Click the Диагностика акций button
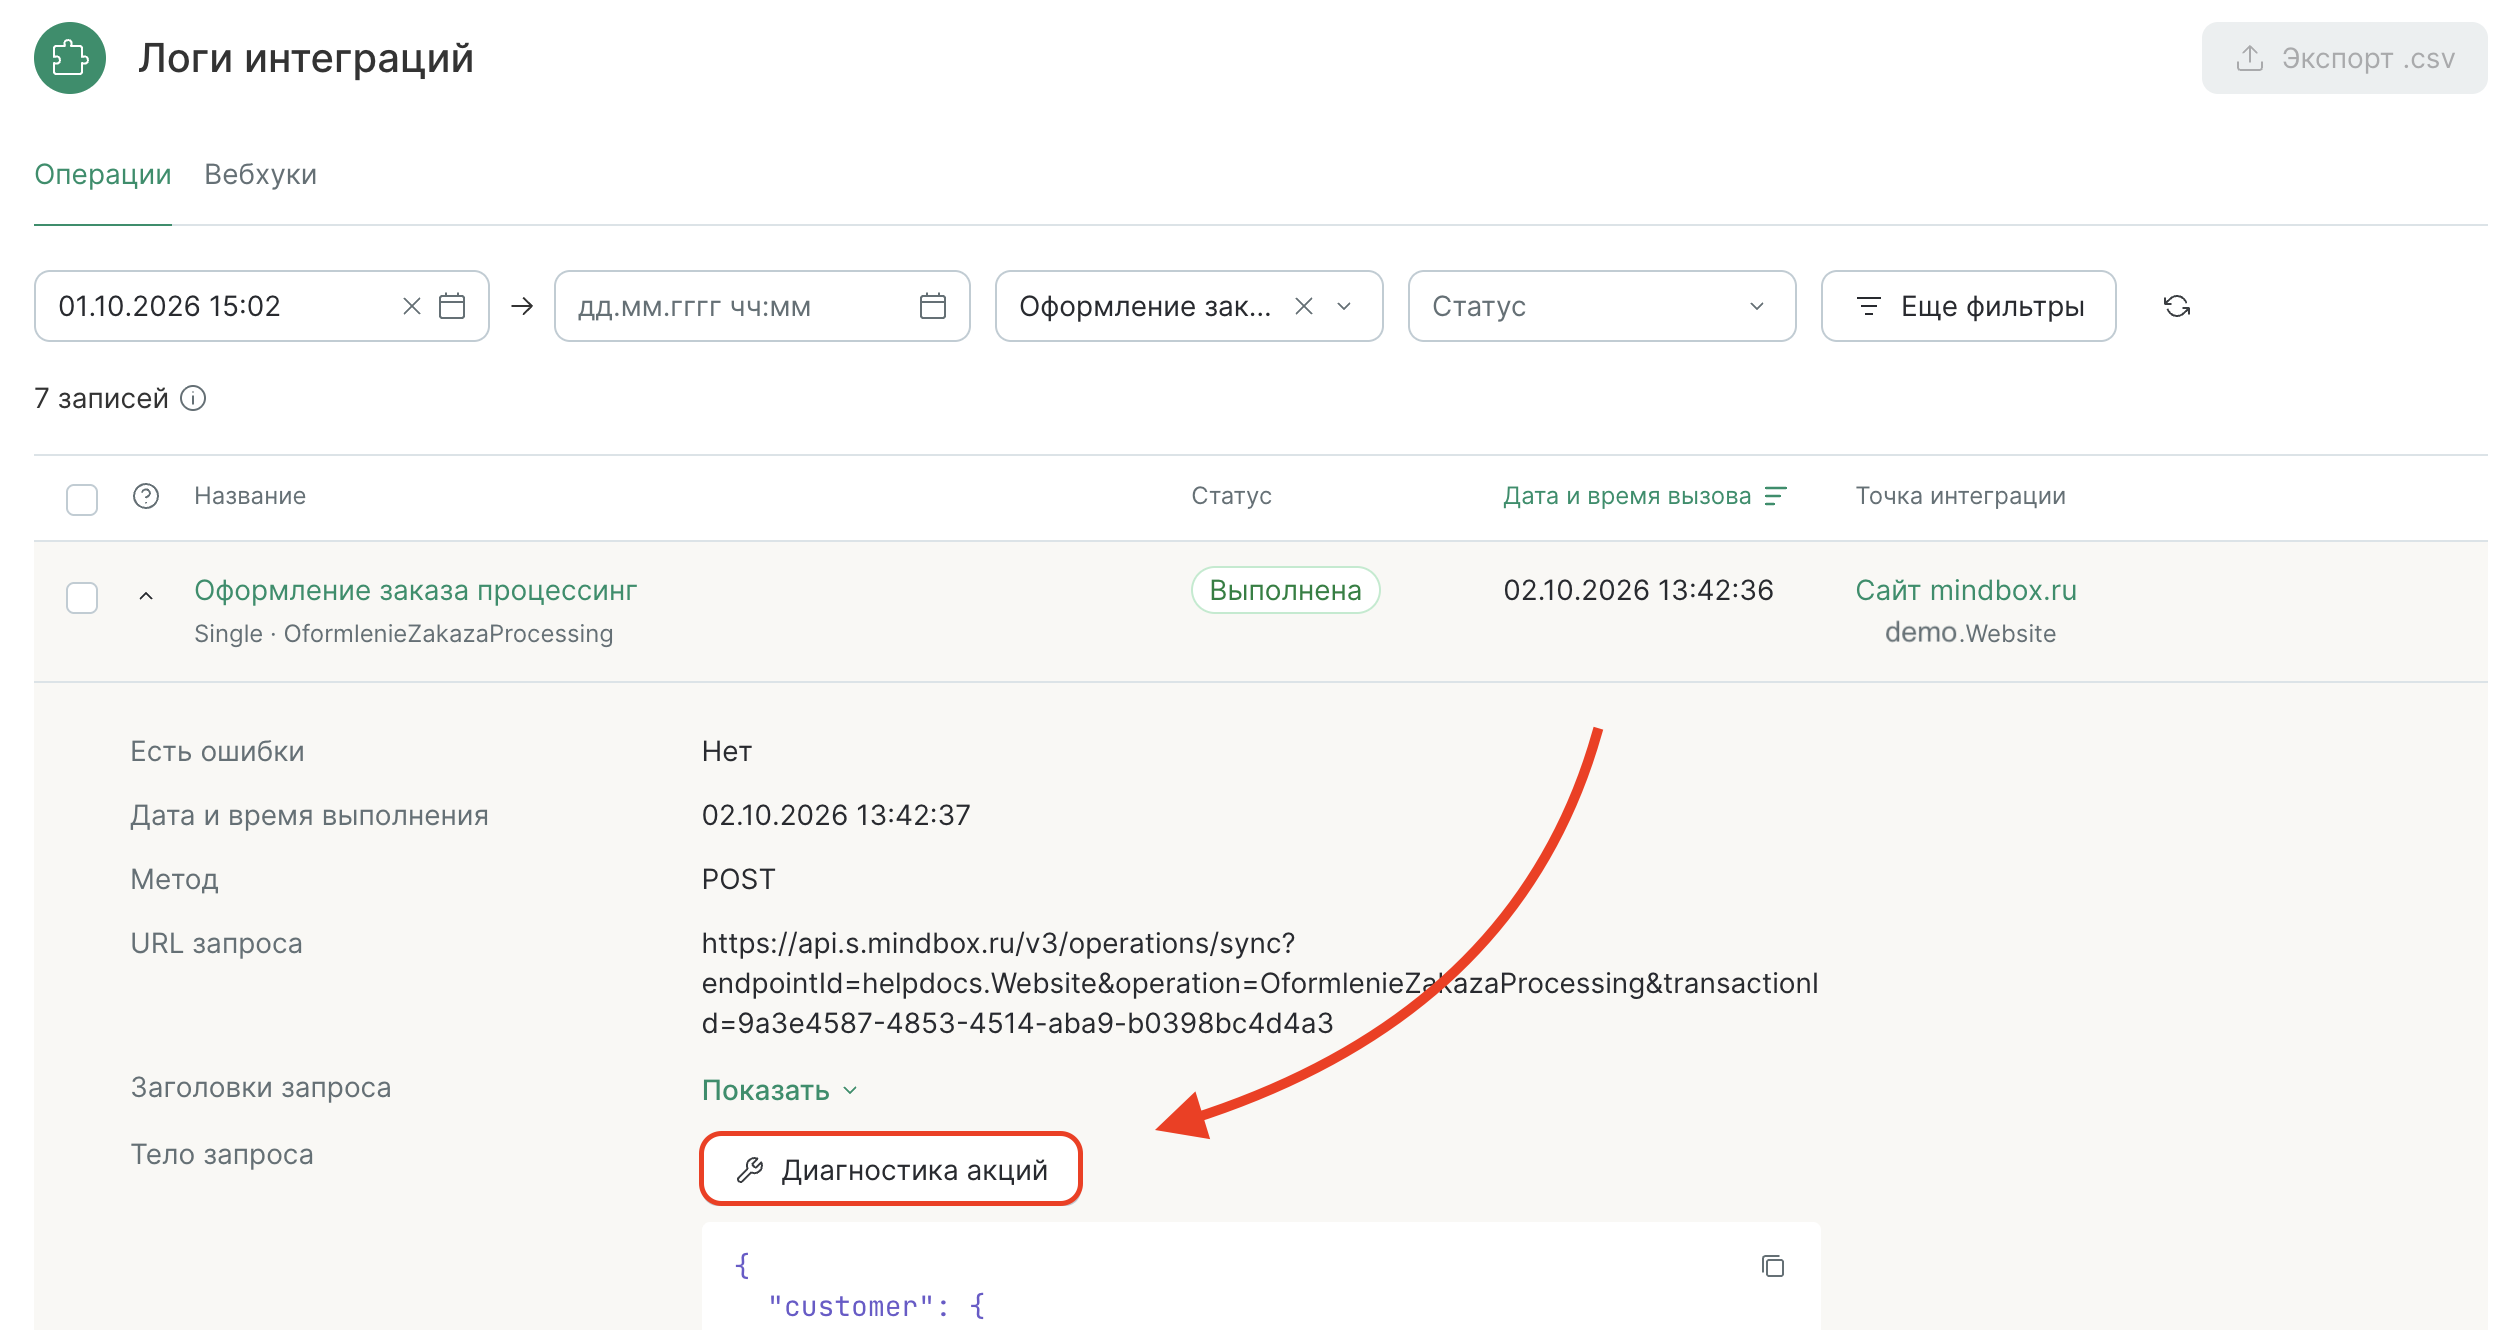Image resolution: width=2510 pixels, height=1330 pixels. (x=891, y=1169)
